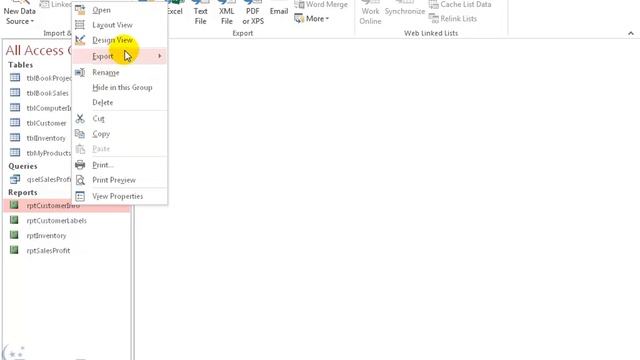Click the tblBookSales table icon
640x360 pixels.
click(x=15, y=93)
